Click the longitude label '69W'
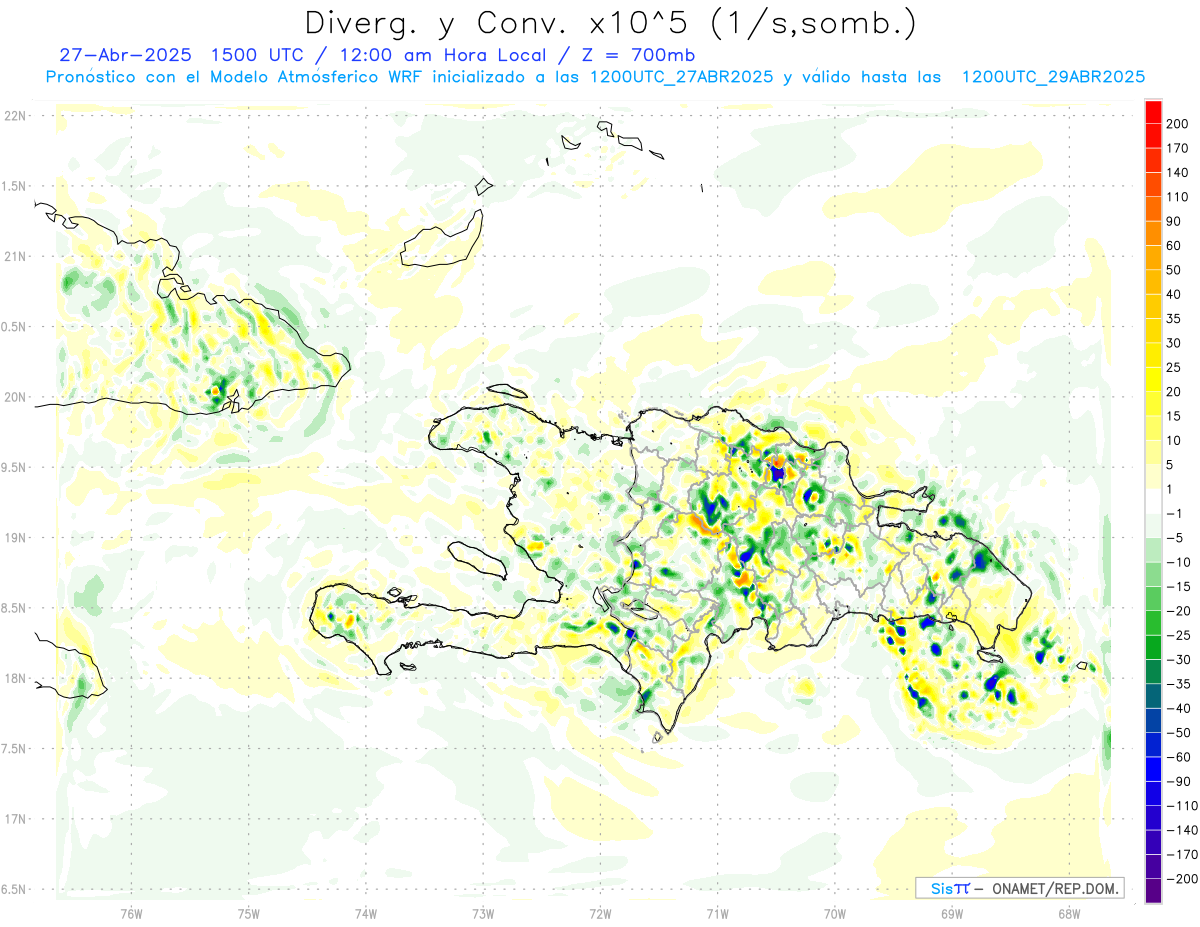1200x927 pixels. tap(952, 913)
